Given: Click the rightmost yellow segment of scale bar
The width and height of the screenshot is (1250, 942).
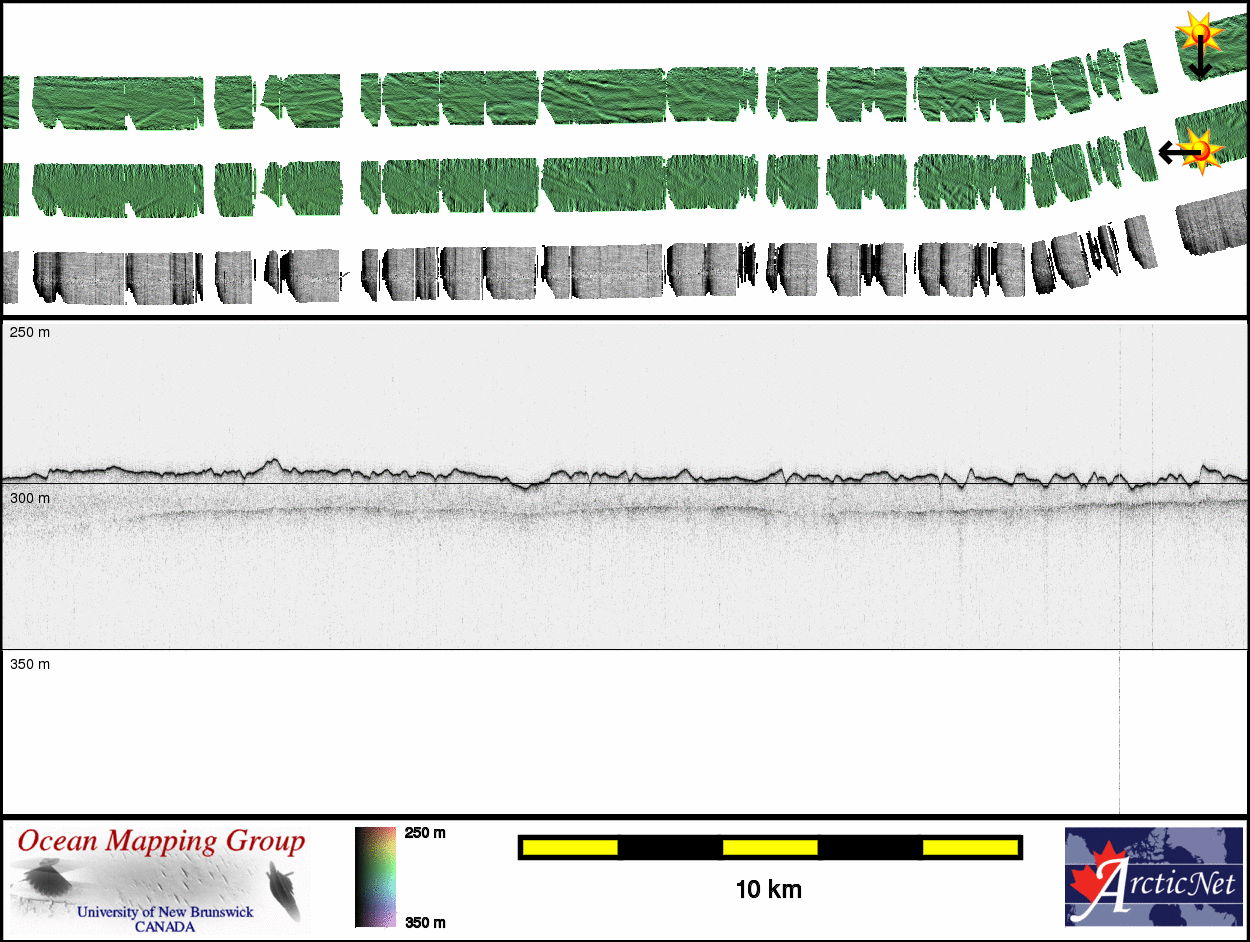Looking at the screenshot, I should tap(969, 848).
